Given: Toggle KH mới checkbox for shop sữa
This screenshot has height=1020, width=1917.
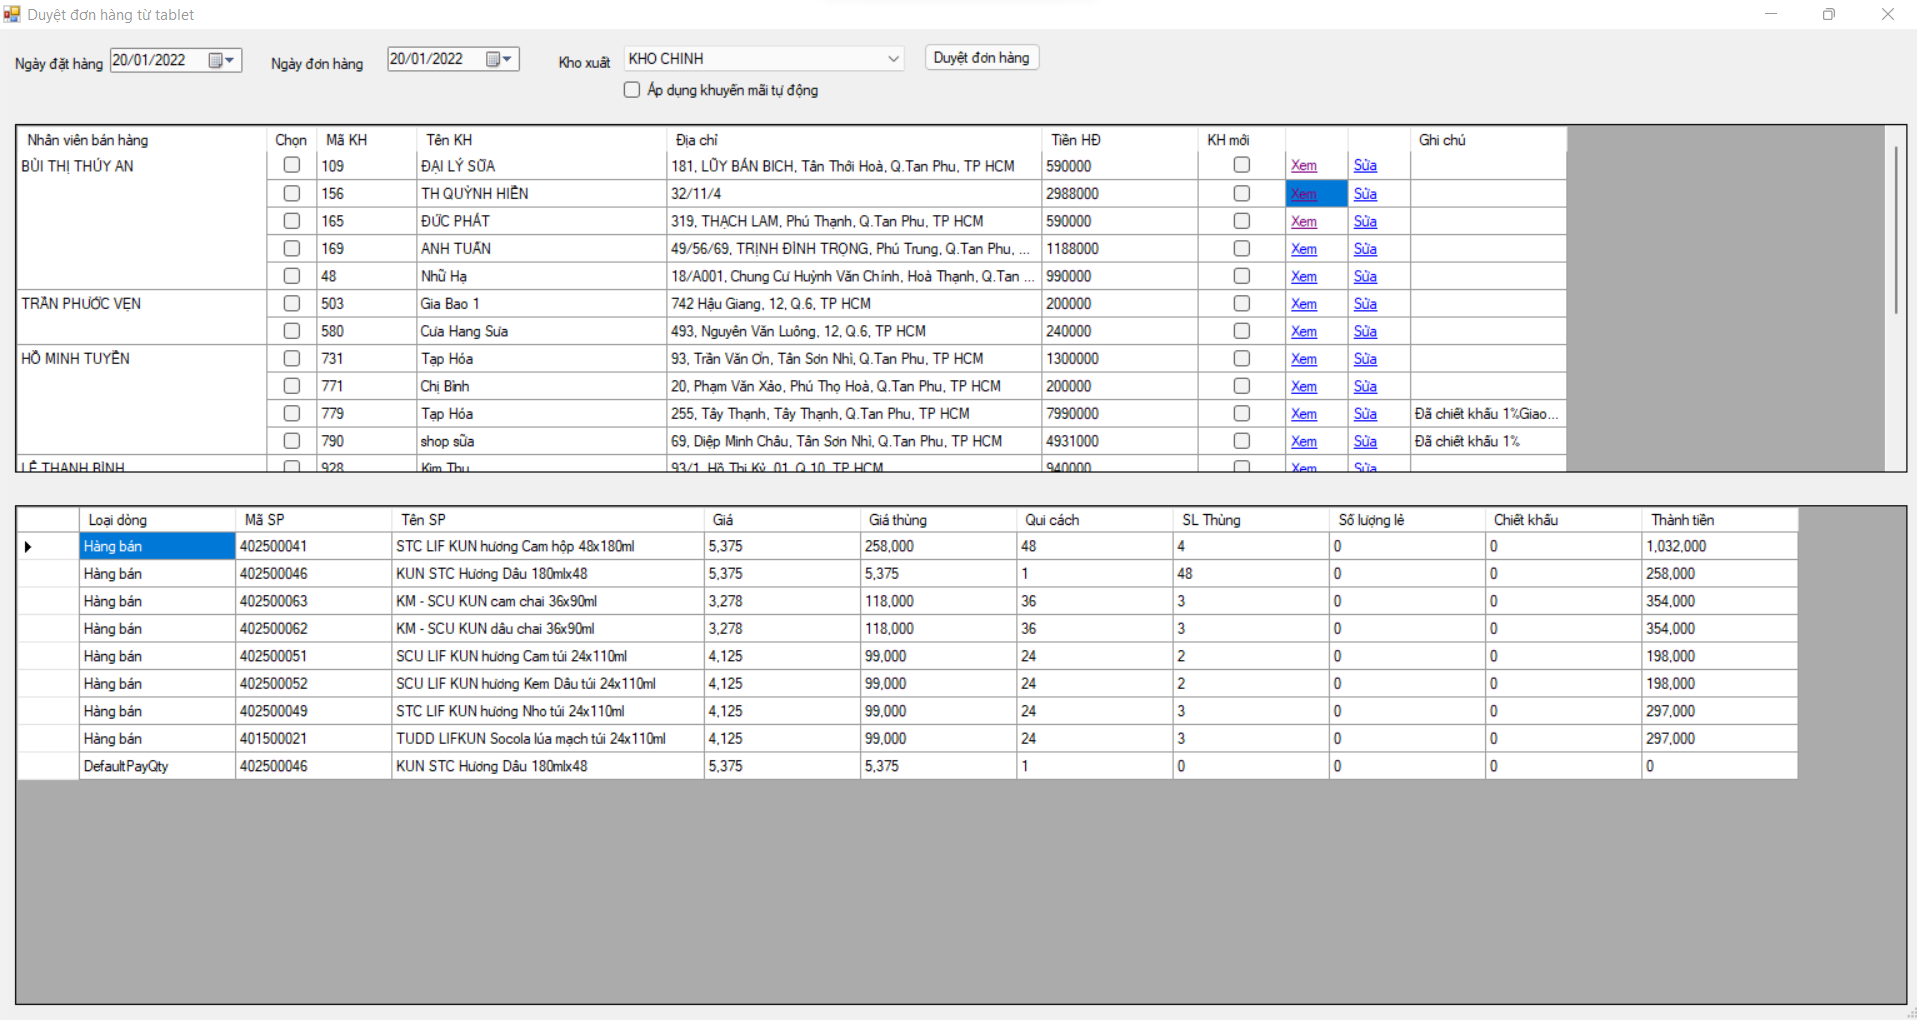Looking at the screenshot, I should pos(1242,441).
